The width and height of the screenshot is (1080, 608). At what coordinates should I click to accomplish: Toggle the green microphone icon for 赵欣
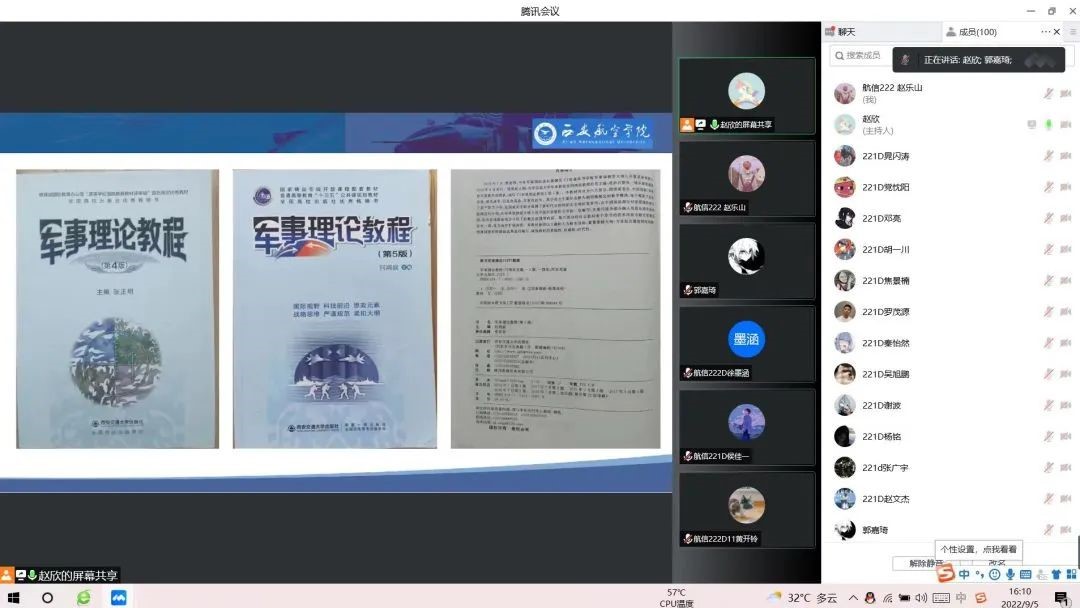[x=1048, y=124]
